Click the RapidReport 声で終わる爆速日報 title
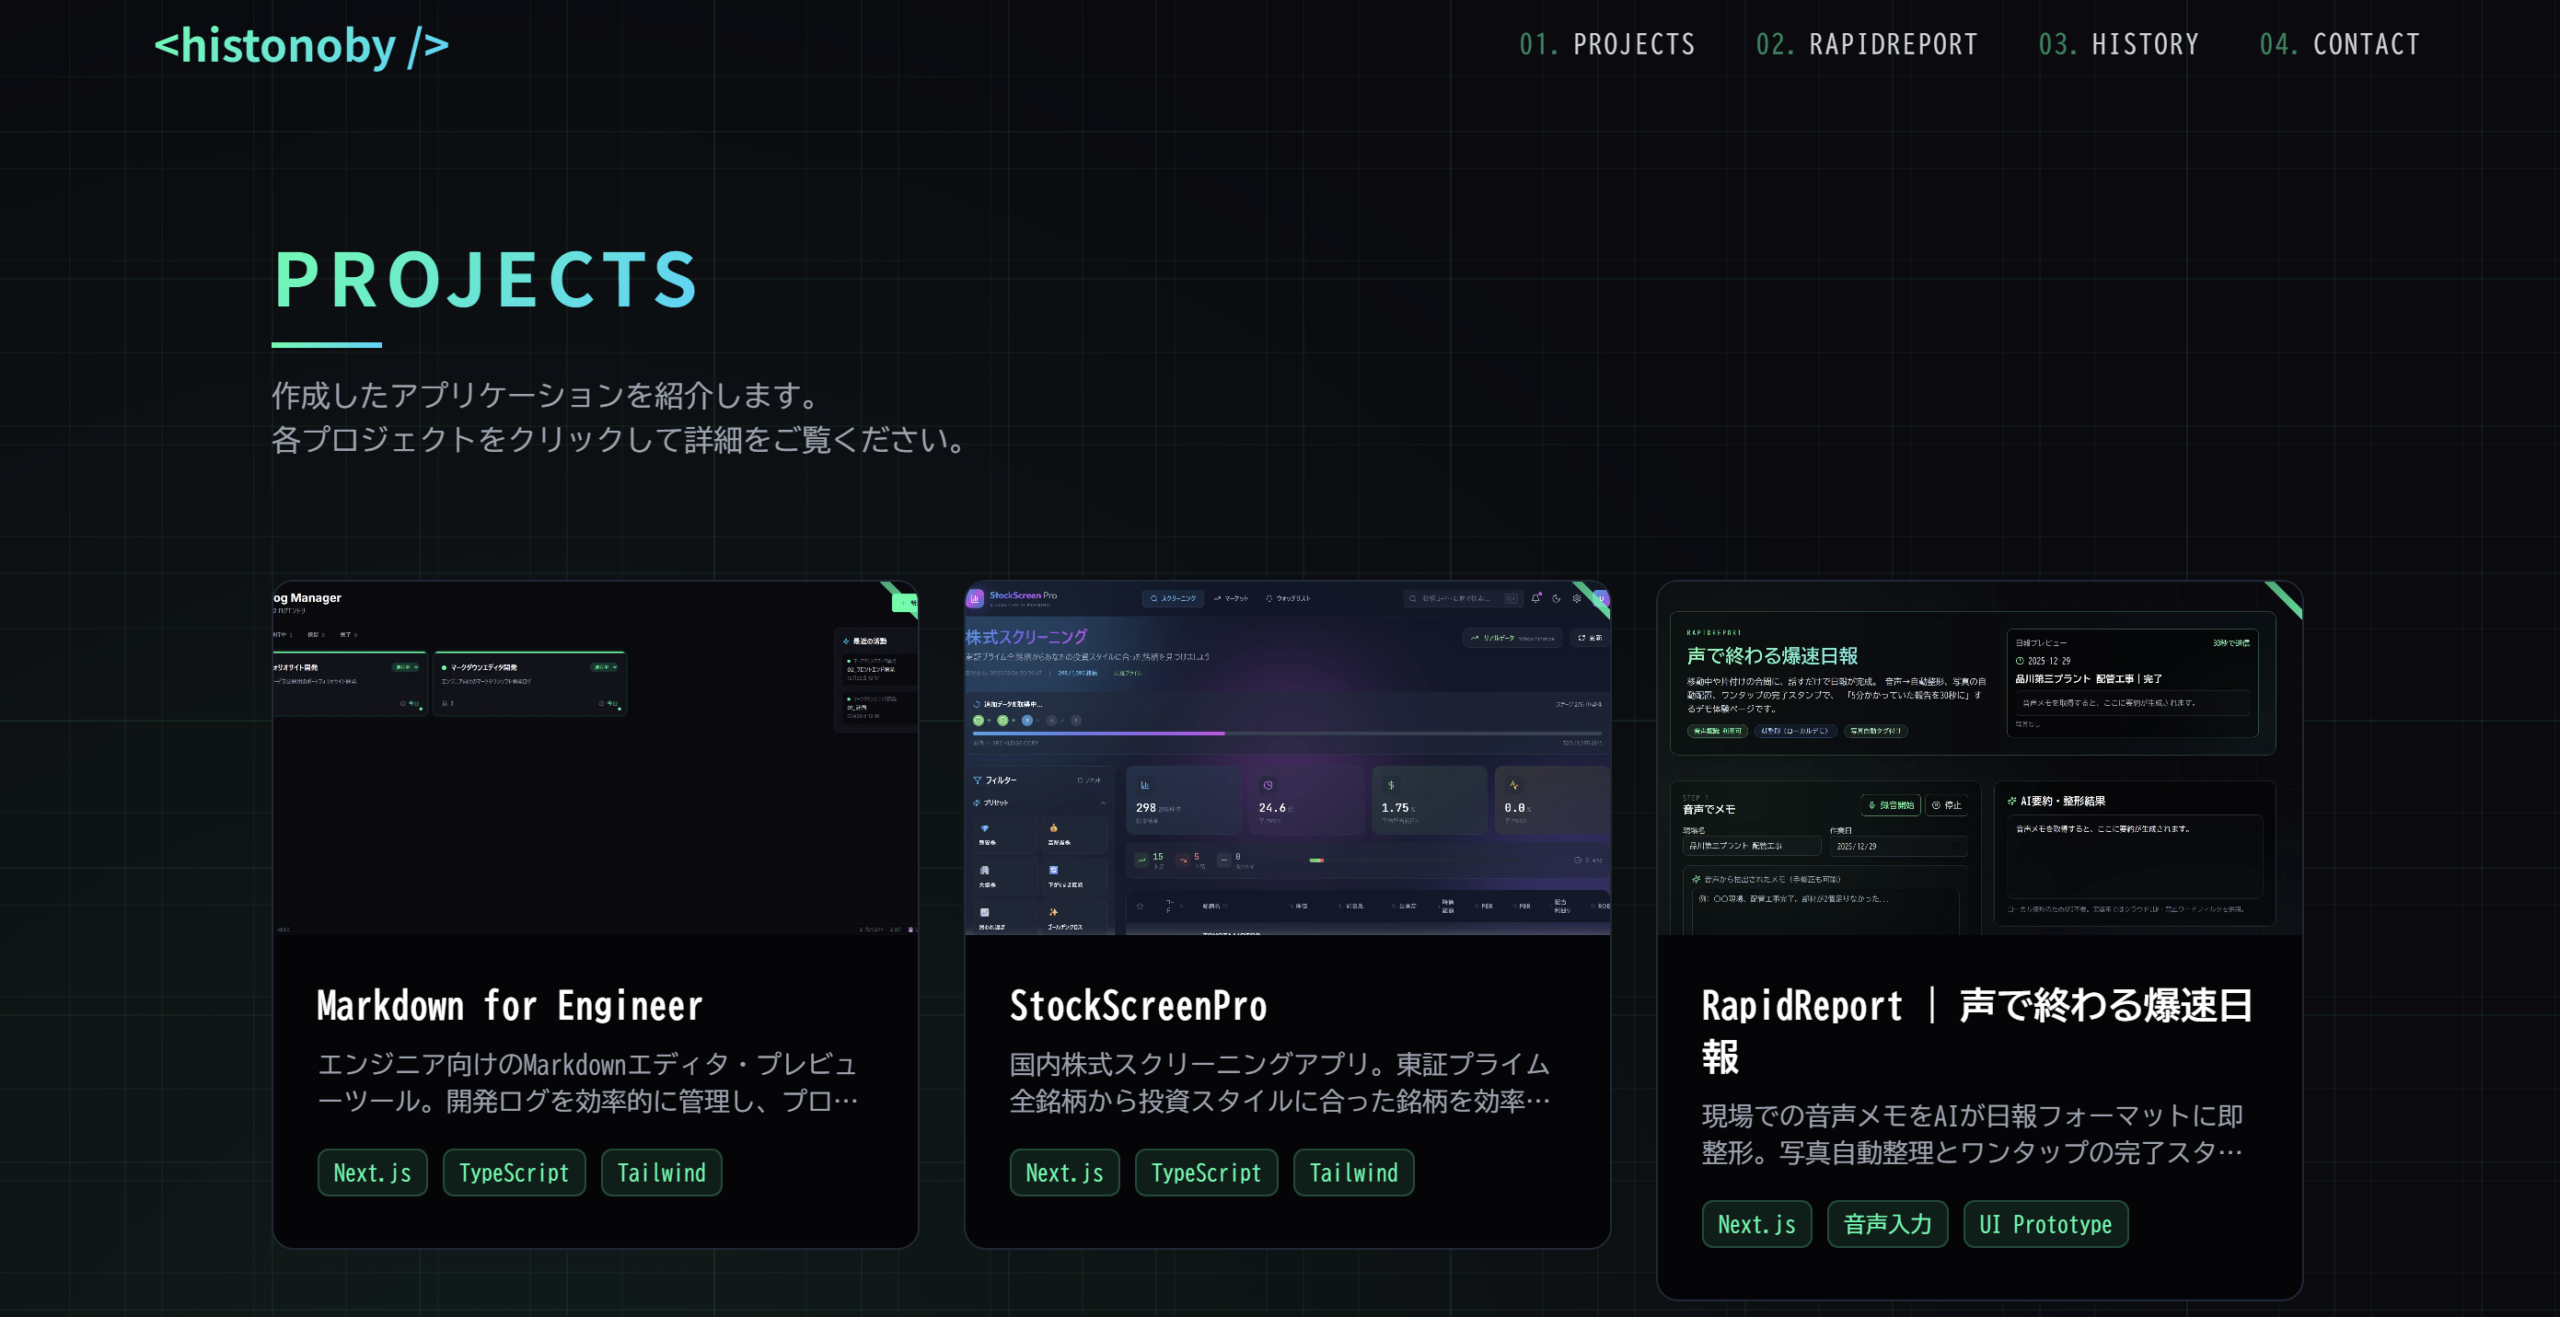This screenshot has width=2560, height=1317. tap(1977, 1030)
